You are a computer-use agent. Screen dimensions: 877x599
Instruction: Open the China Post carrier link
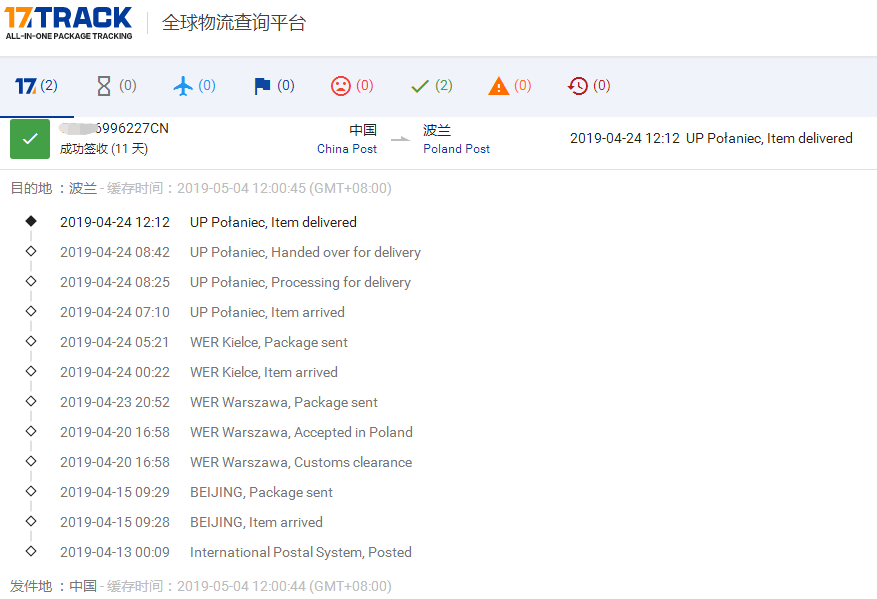(x=347, y=149)
